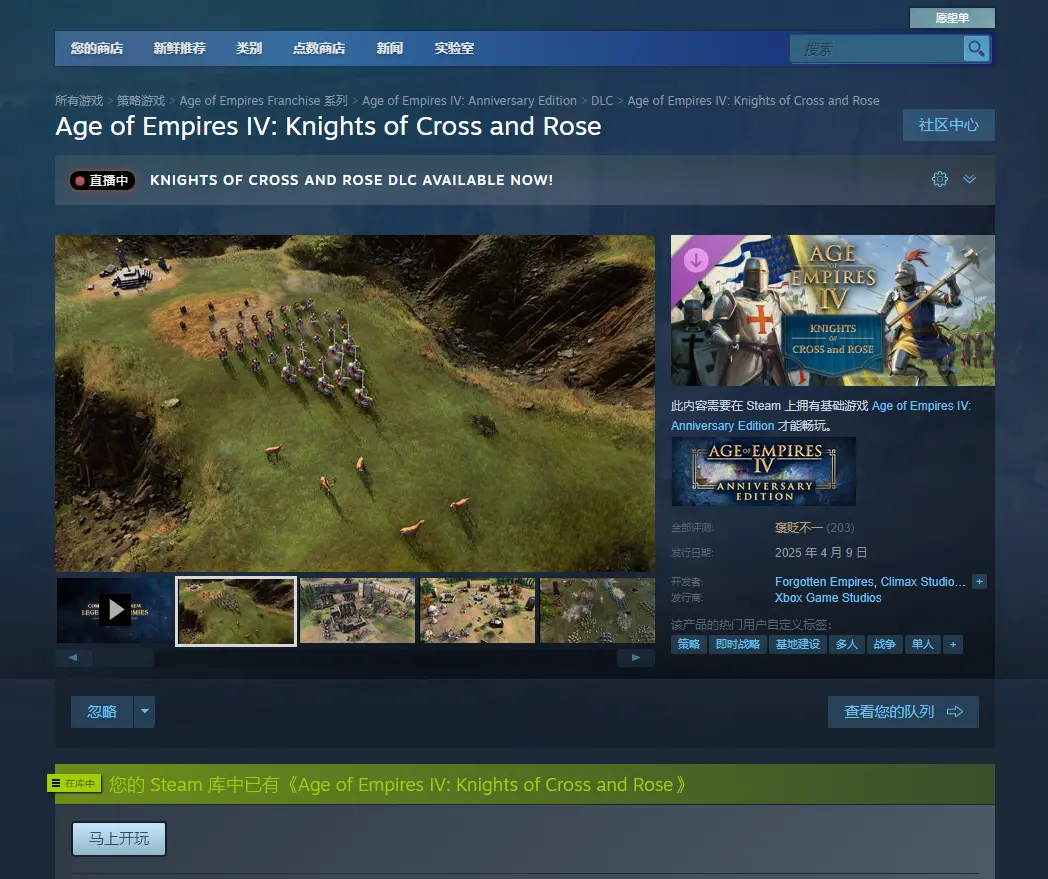Open the 社区中心 community hub
The height and width of the screenshot is (879, 1048).
(x=948, y=125)
